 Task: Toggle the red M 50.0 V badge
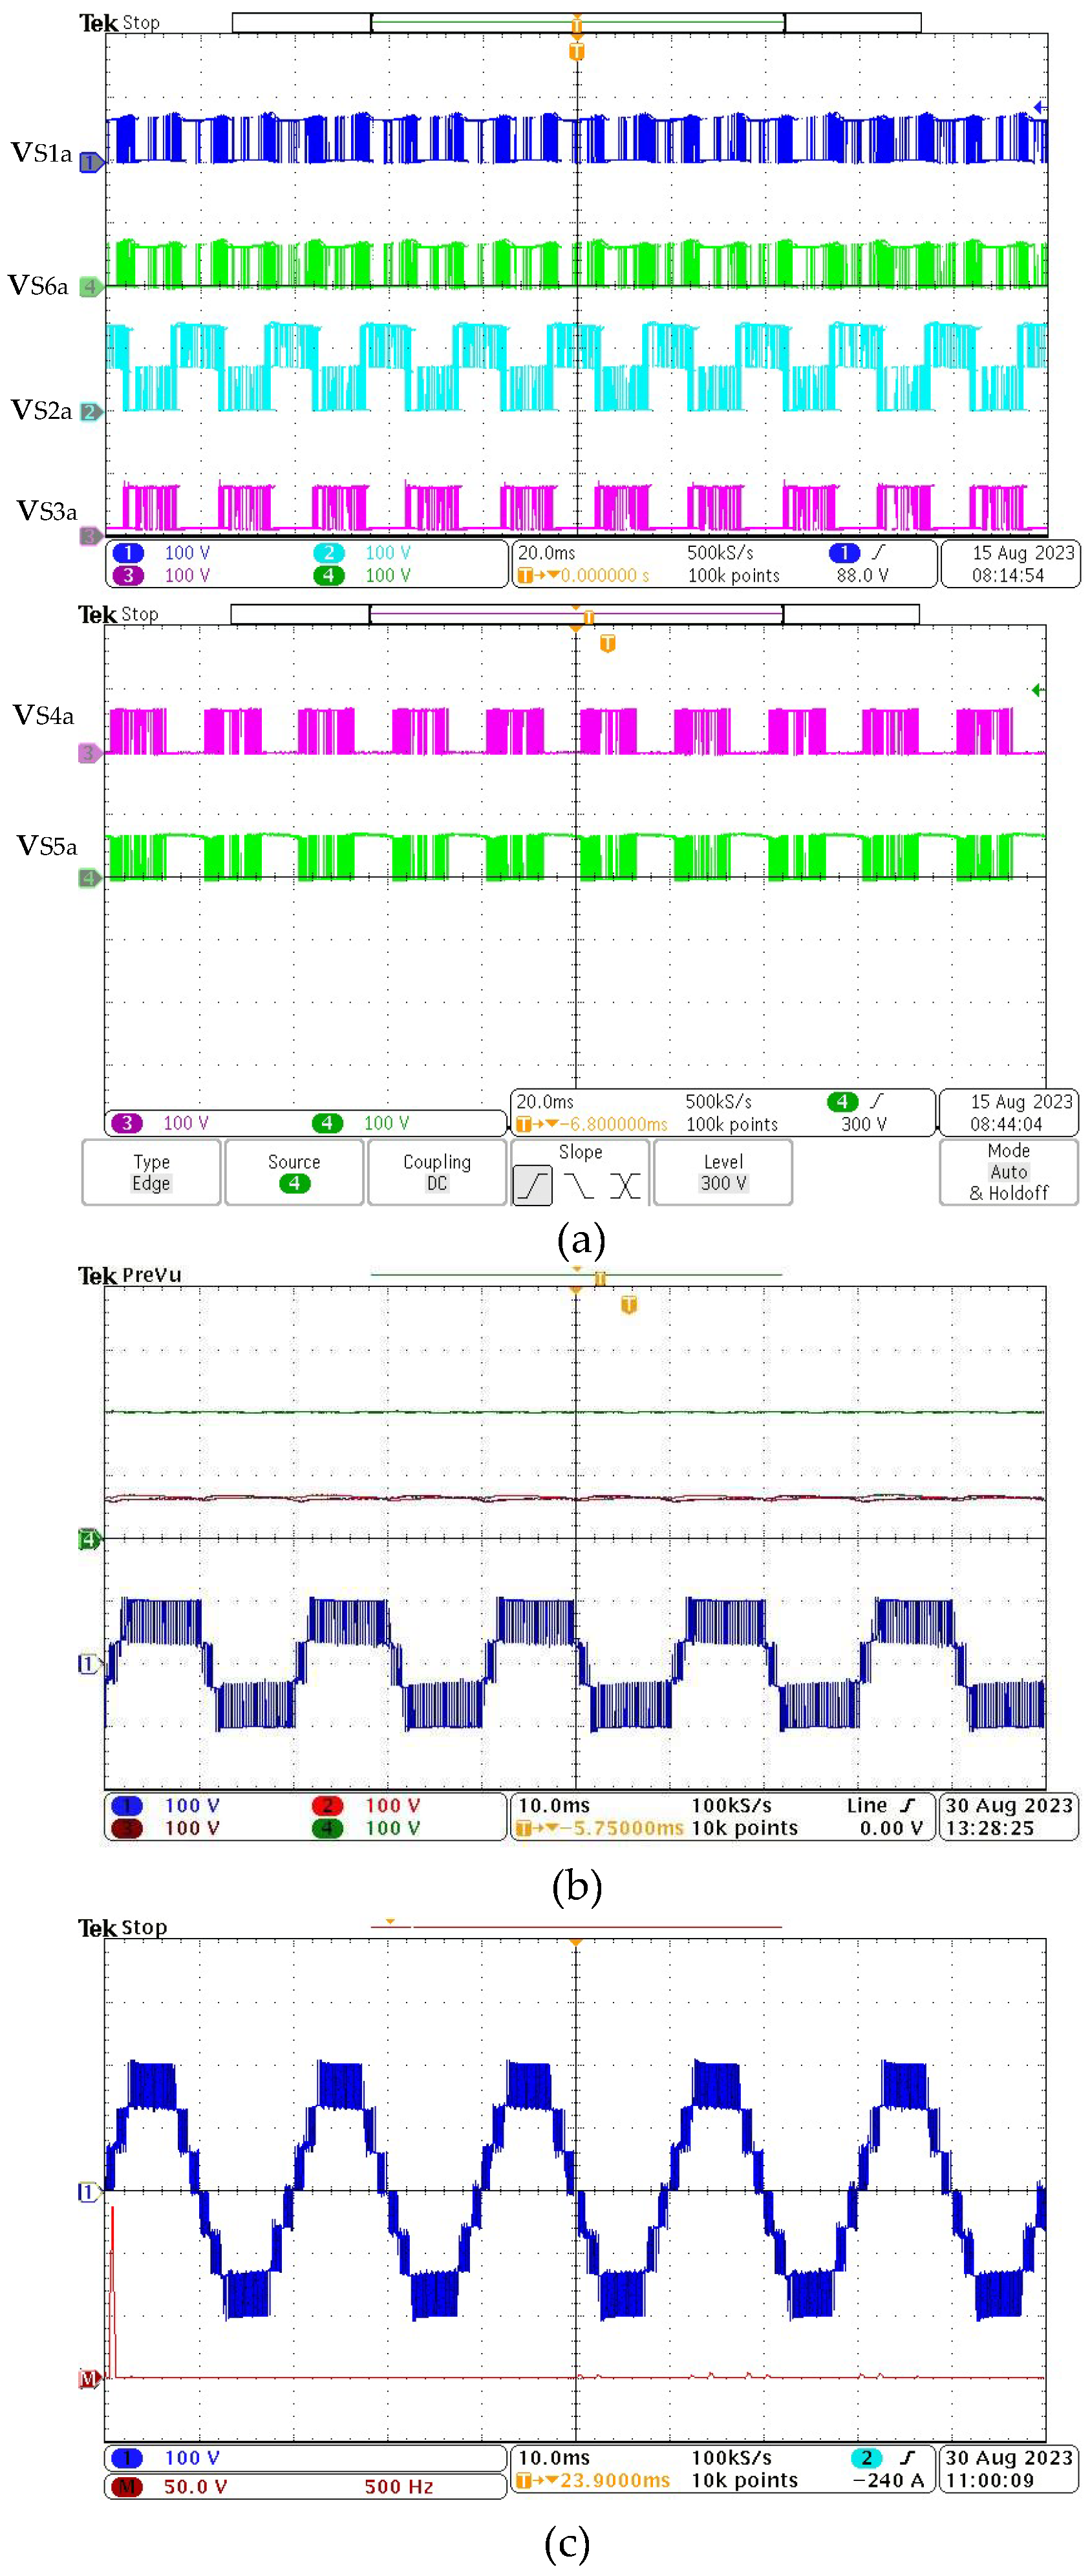[x=127, y=2486]
